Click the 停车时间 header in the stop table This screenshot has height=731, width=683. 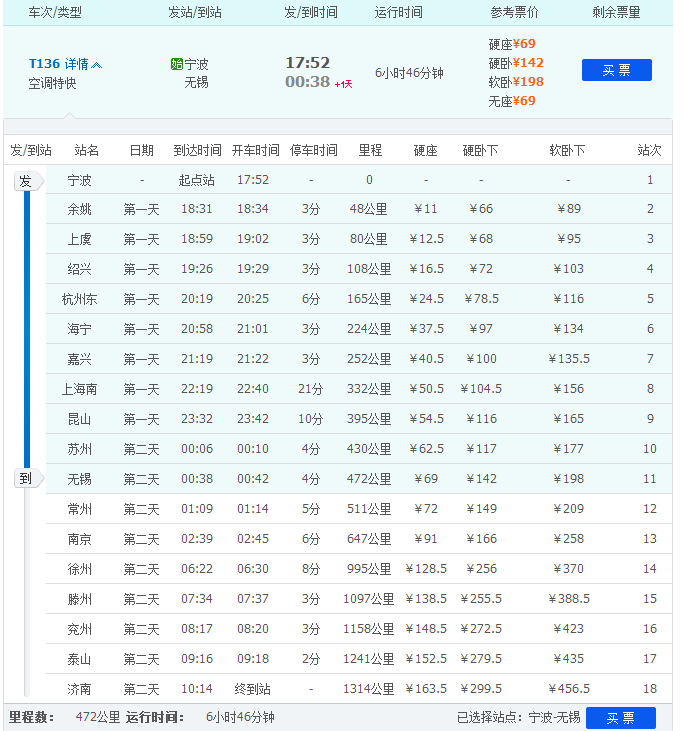click(313, 150)
